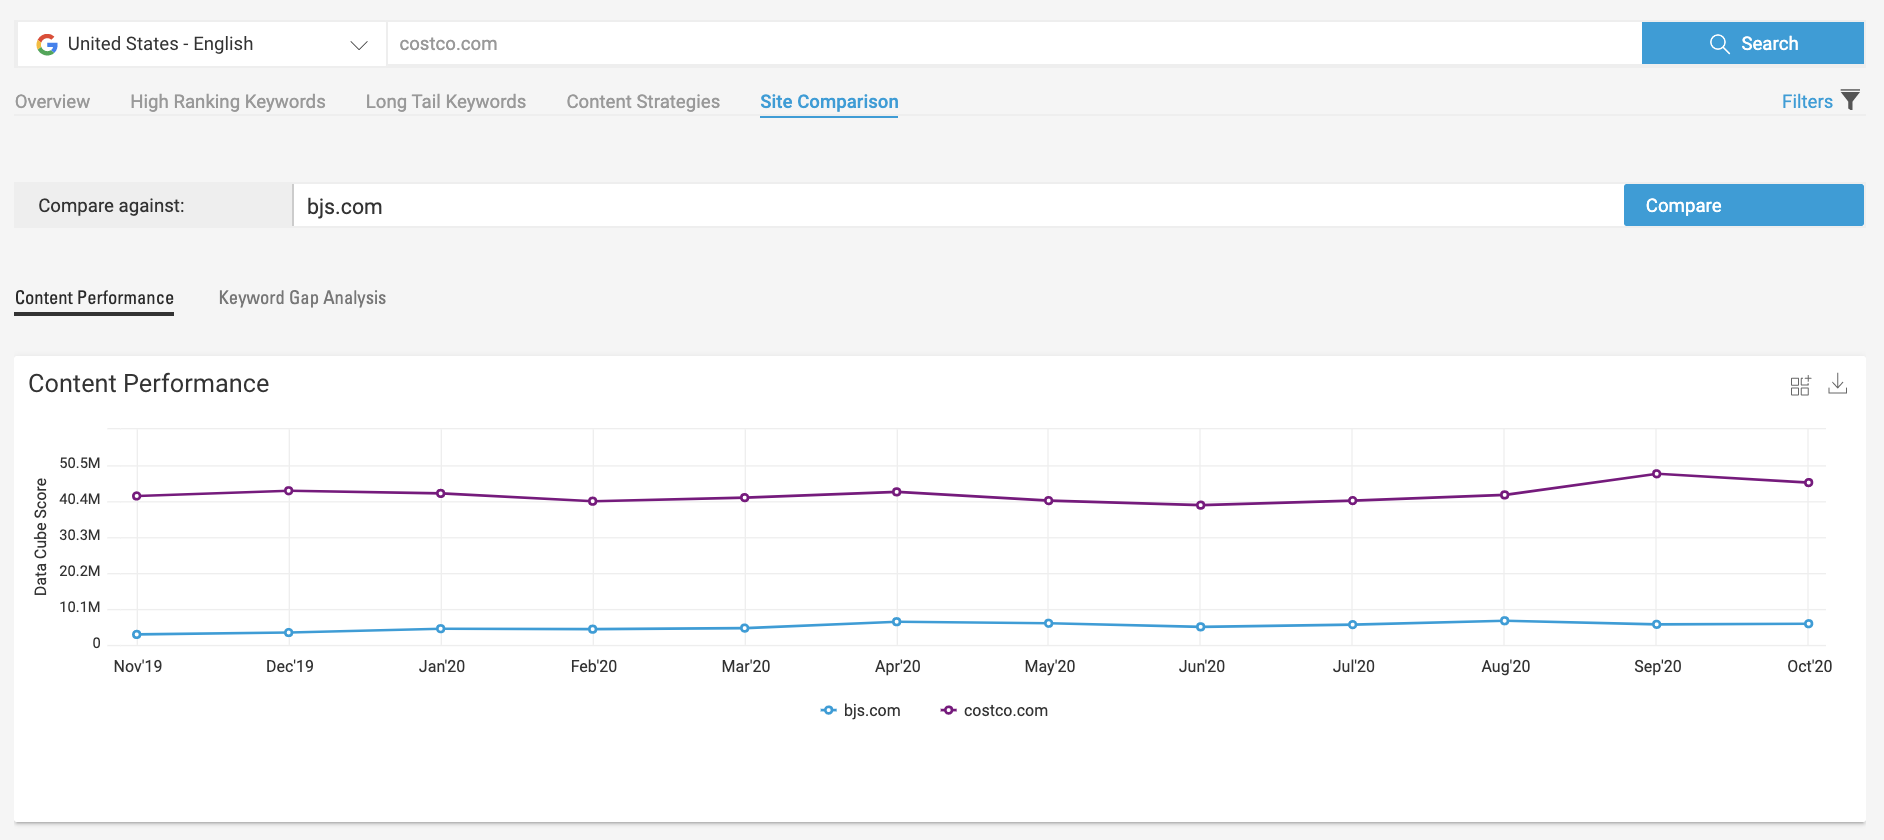Click the Google logo icon in region selector
Screen dimensions: 1884x840
coord(47,44)
